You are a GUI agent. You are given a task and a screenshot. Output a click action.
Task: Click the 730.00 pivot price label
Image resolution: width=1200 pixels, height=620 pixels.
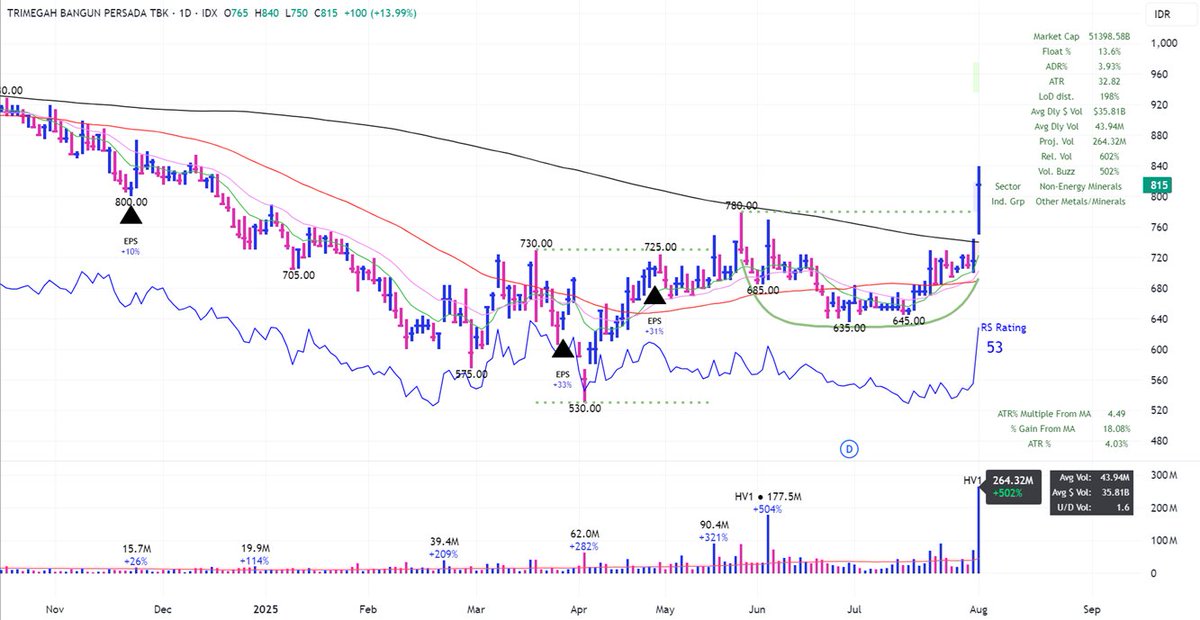pyautogui.click(x=536, y=243)
